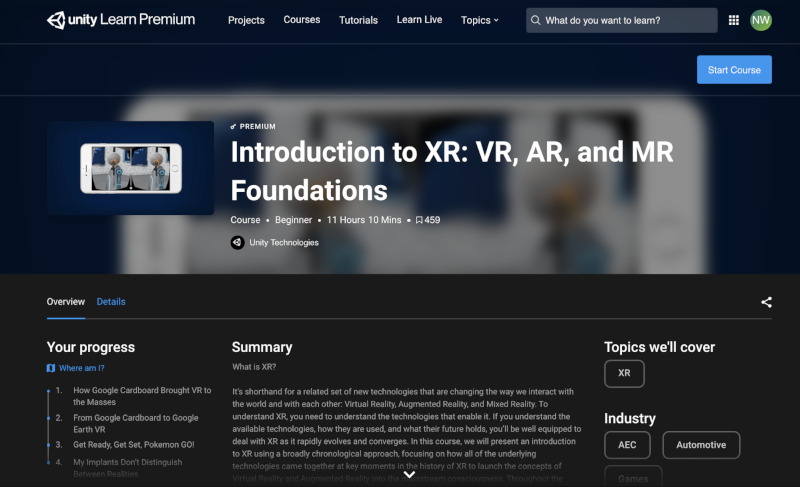Screen dimensions: 800x487
Task: Open lesson My Implants Don't Distinguish
Action: [x=128, y=468]
